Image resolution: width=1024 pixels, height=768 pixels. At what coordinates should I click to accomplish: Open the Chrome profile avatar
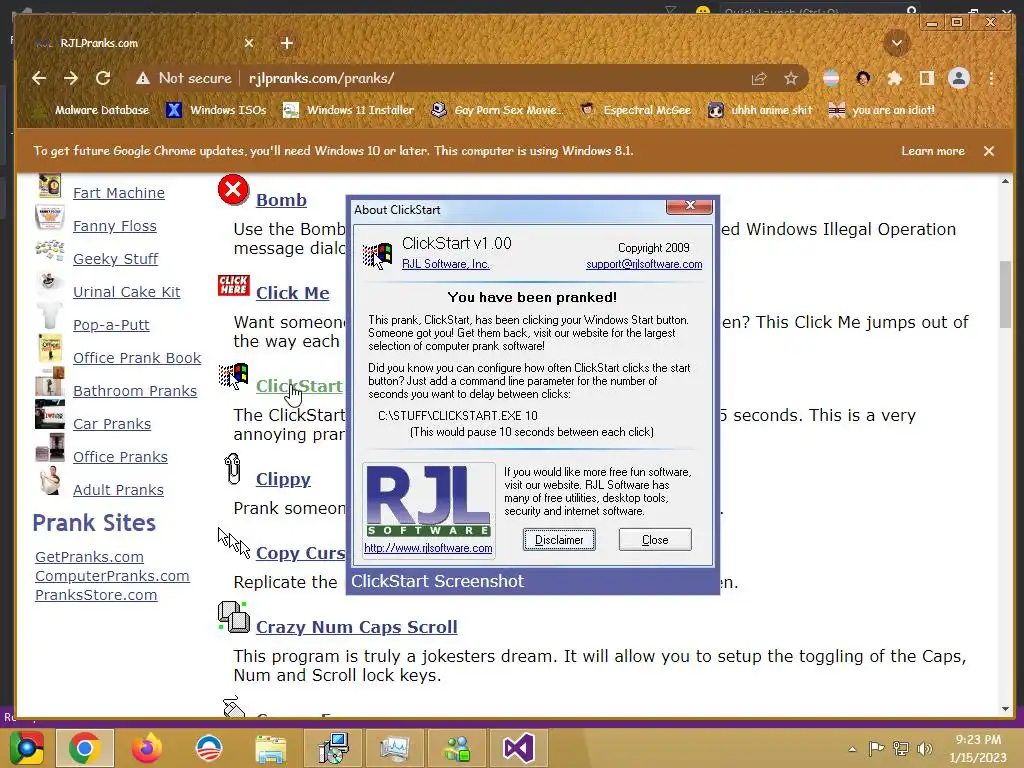click(x=959, y=78)
